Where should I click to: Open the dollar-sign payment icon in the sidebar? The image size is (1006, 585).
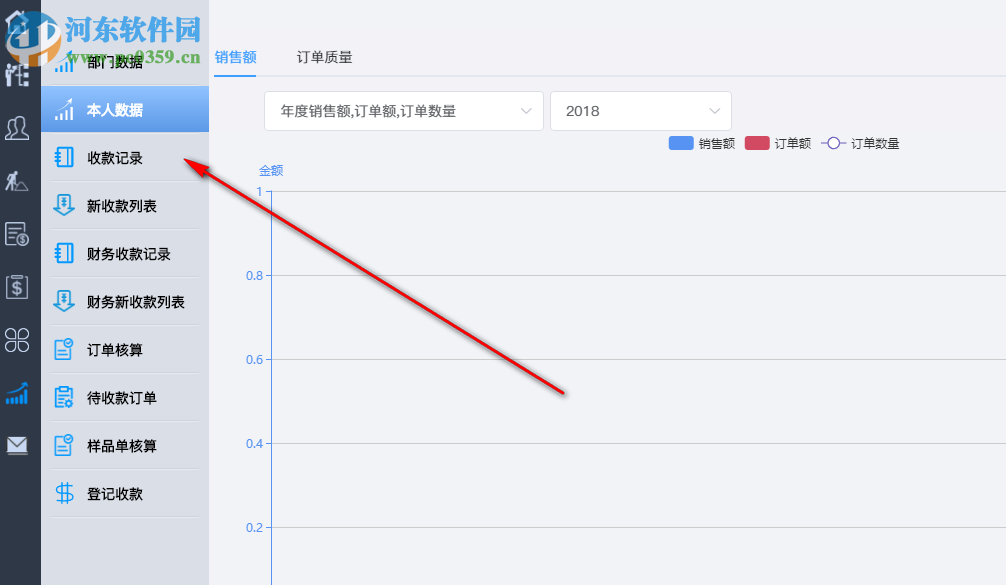(16, 287)
